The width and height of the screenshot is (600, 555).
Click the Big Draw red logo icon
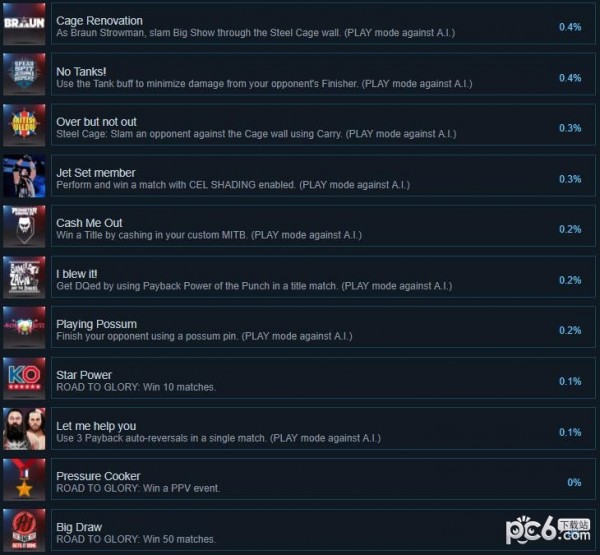click(x=24, y=531)
